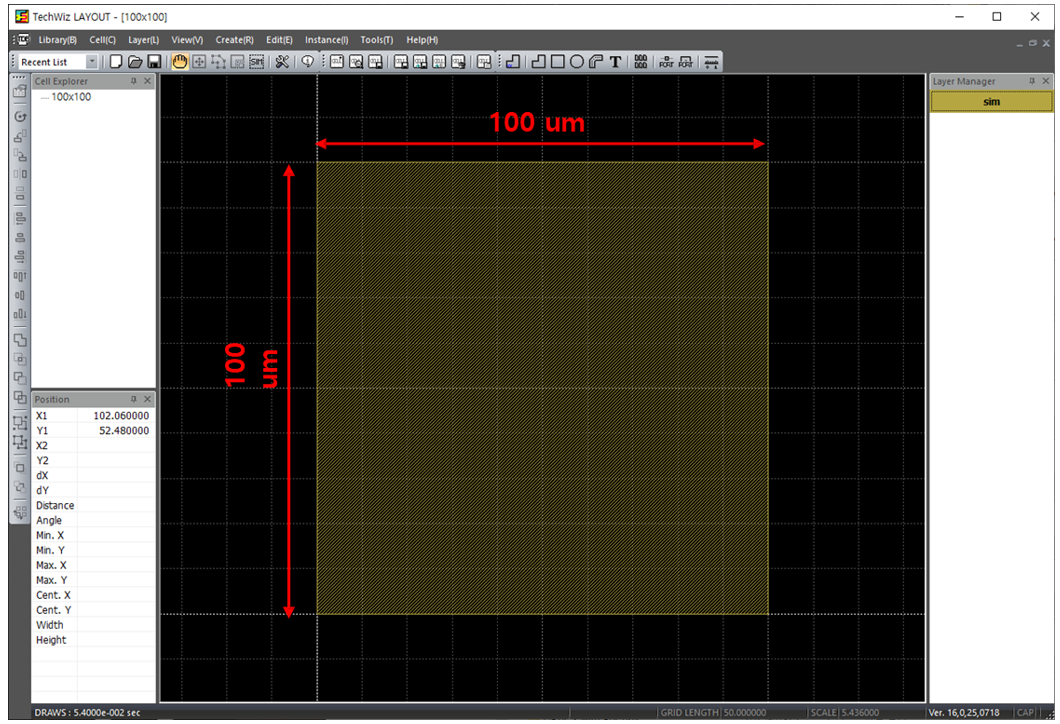The width and height of the screenshot is (1060, 724).
Task: Select the Text tool
Action: tap(615, 62)
